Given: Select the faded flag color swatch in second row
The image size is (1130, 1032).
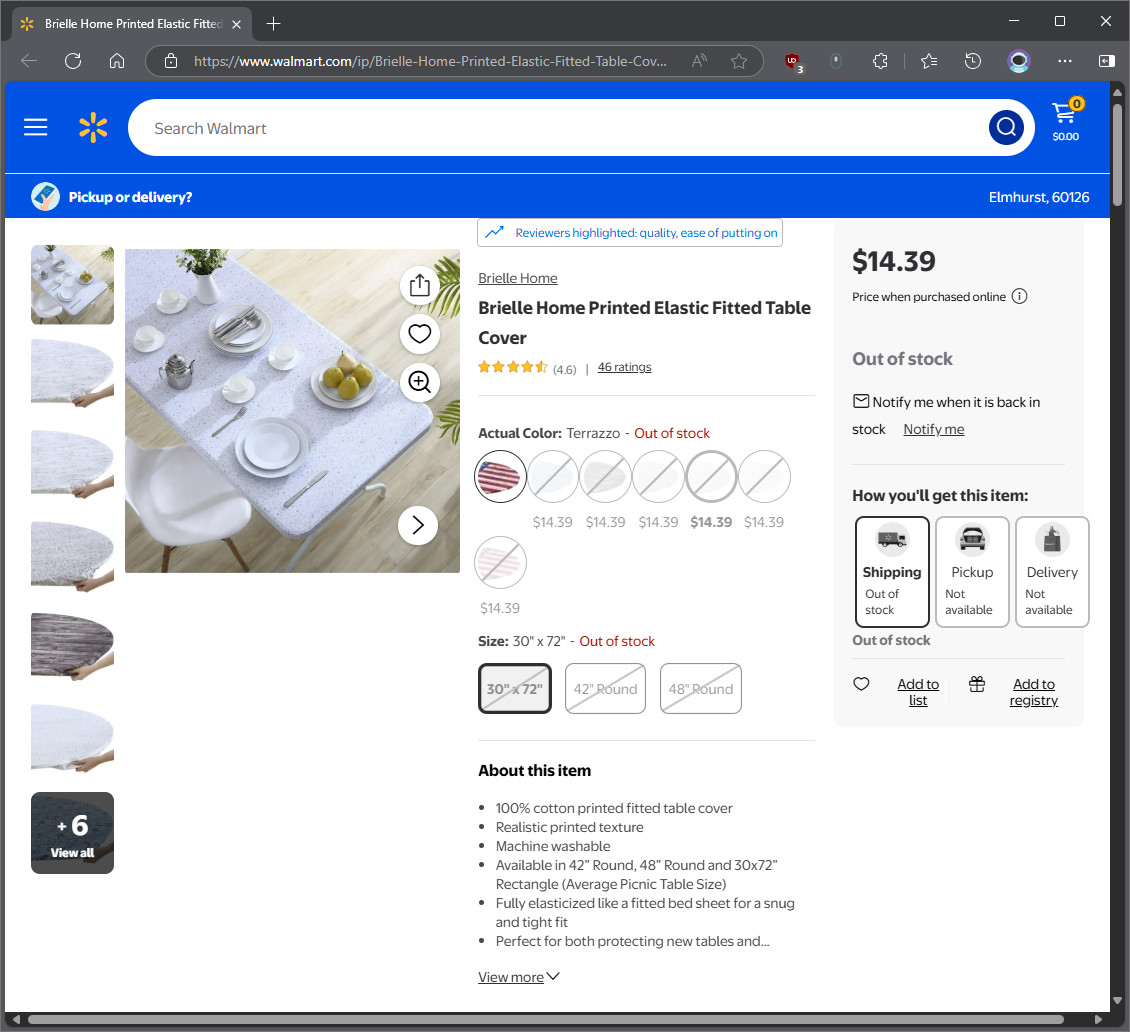Looking at the screenshot, I should pyautogui.click(x=500, y=562).
